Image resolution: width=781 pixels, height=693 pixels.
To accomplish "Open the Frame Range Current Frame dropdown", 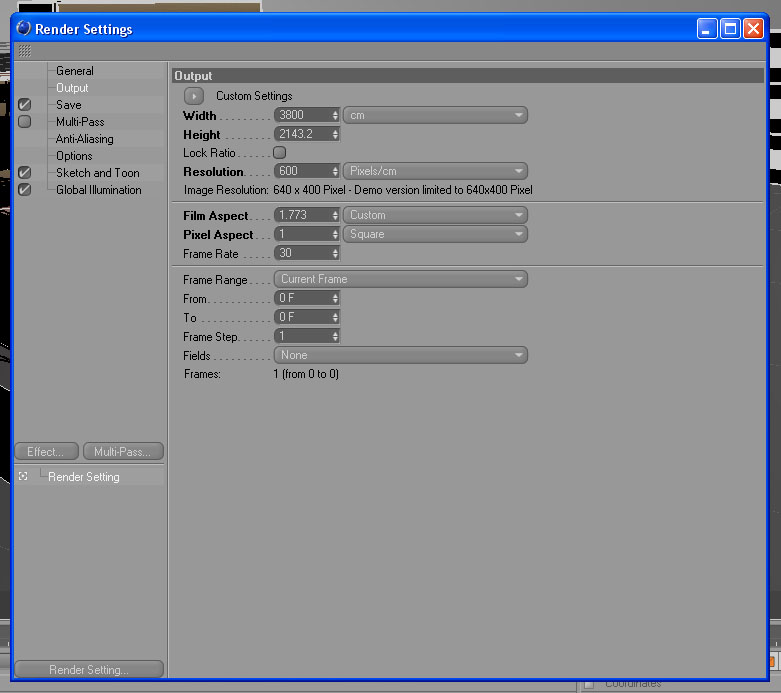I will pos(400,279).
